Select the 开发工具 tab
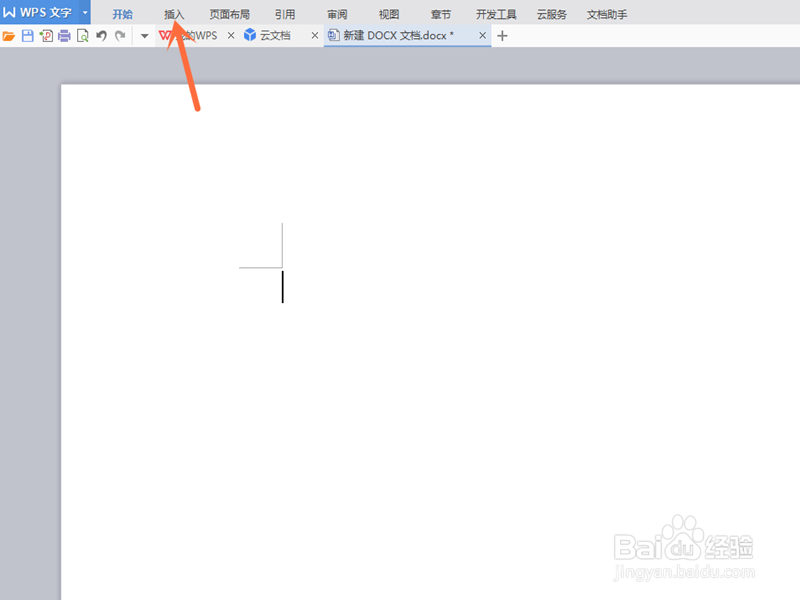This screenshot has width=800, height=600. pos(496,14)
